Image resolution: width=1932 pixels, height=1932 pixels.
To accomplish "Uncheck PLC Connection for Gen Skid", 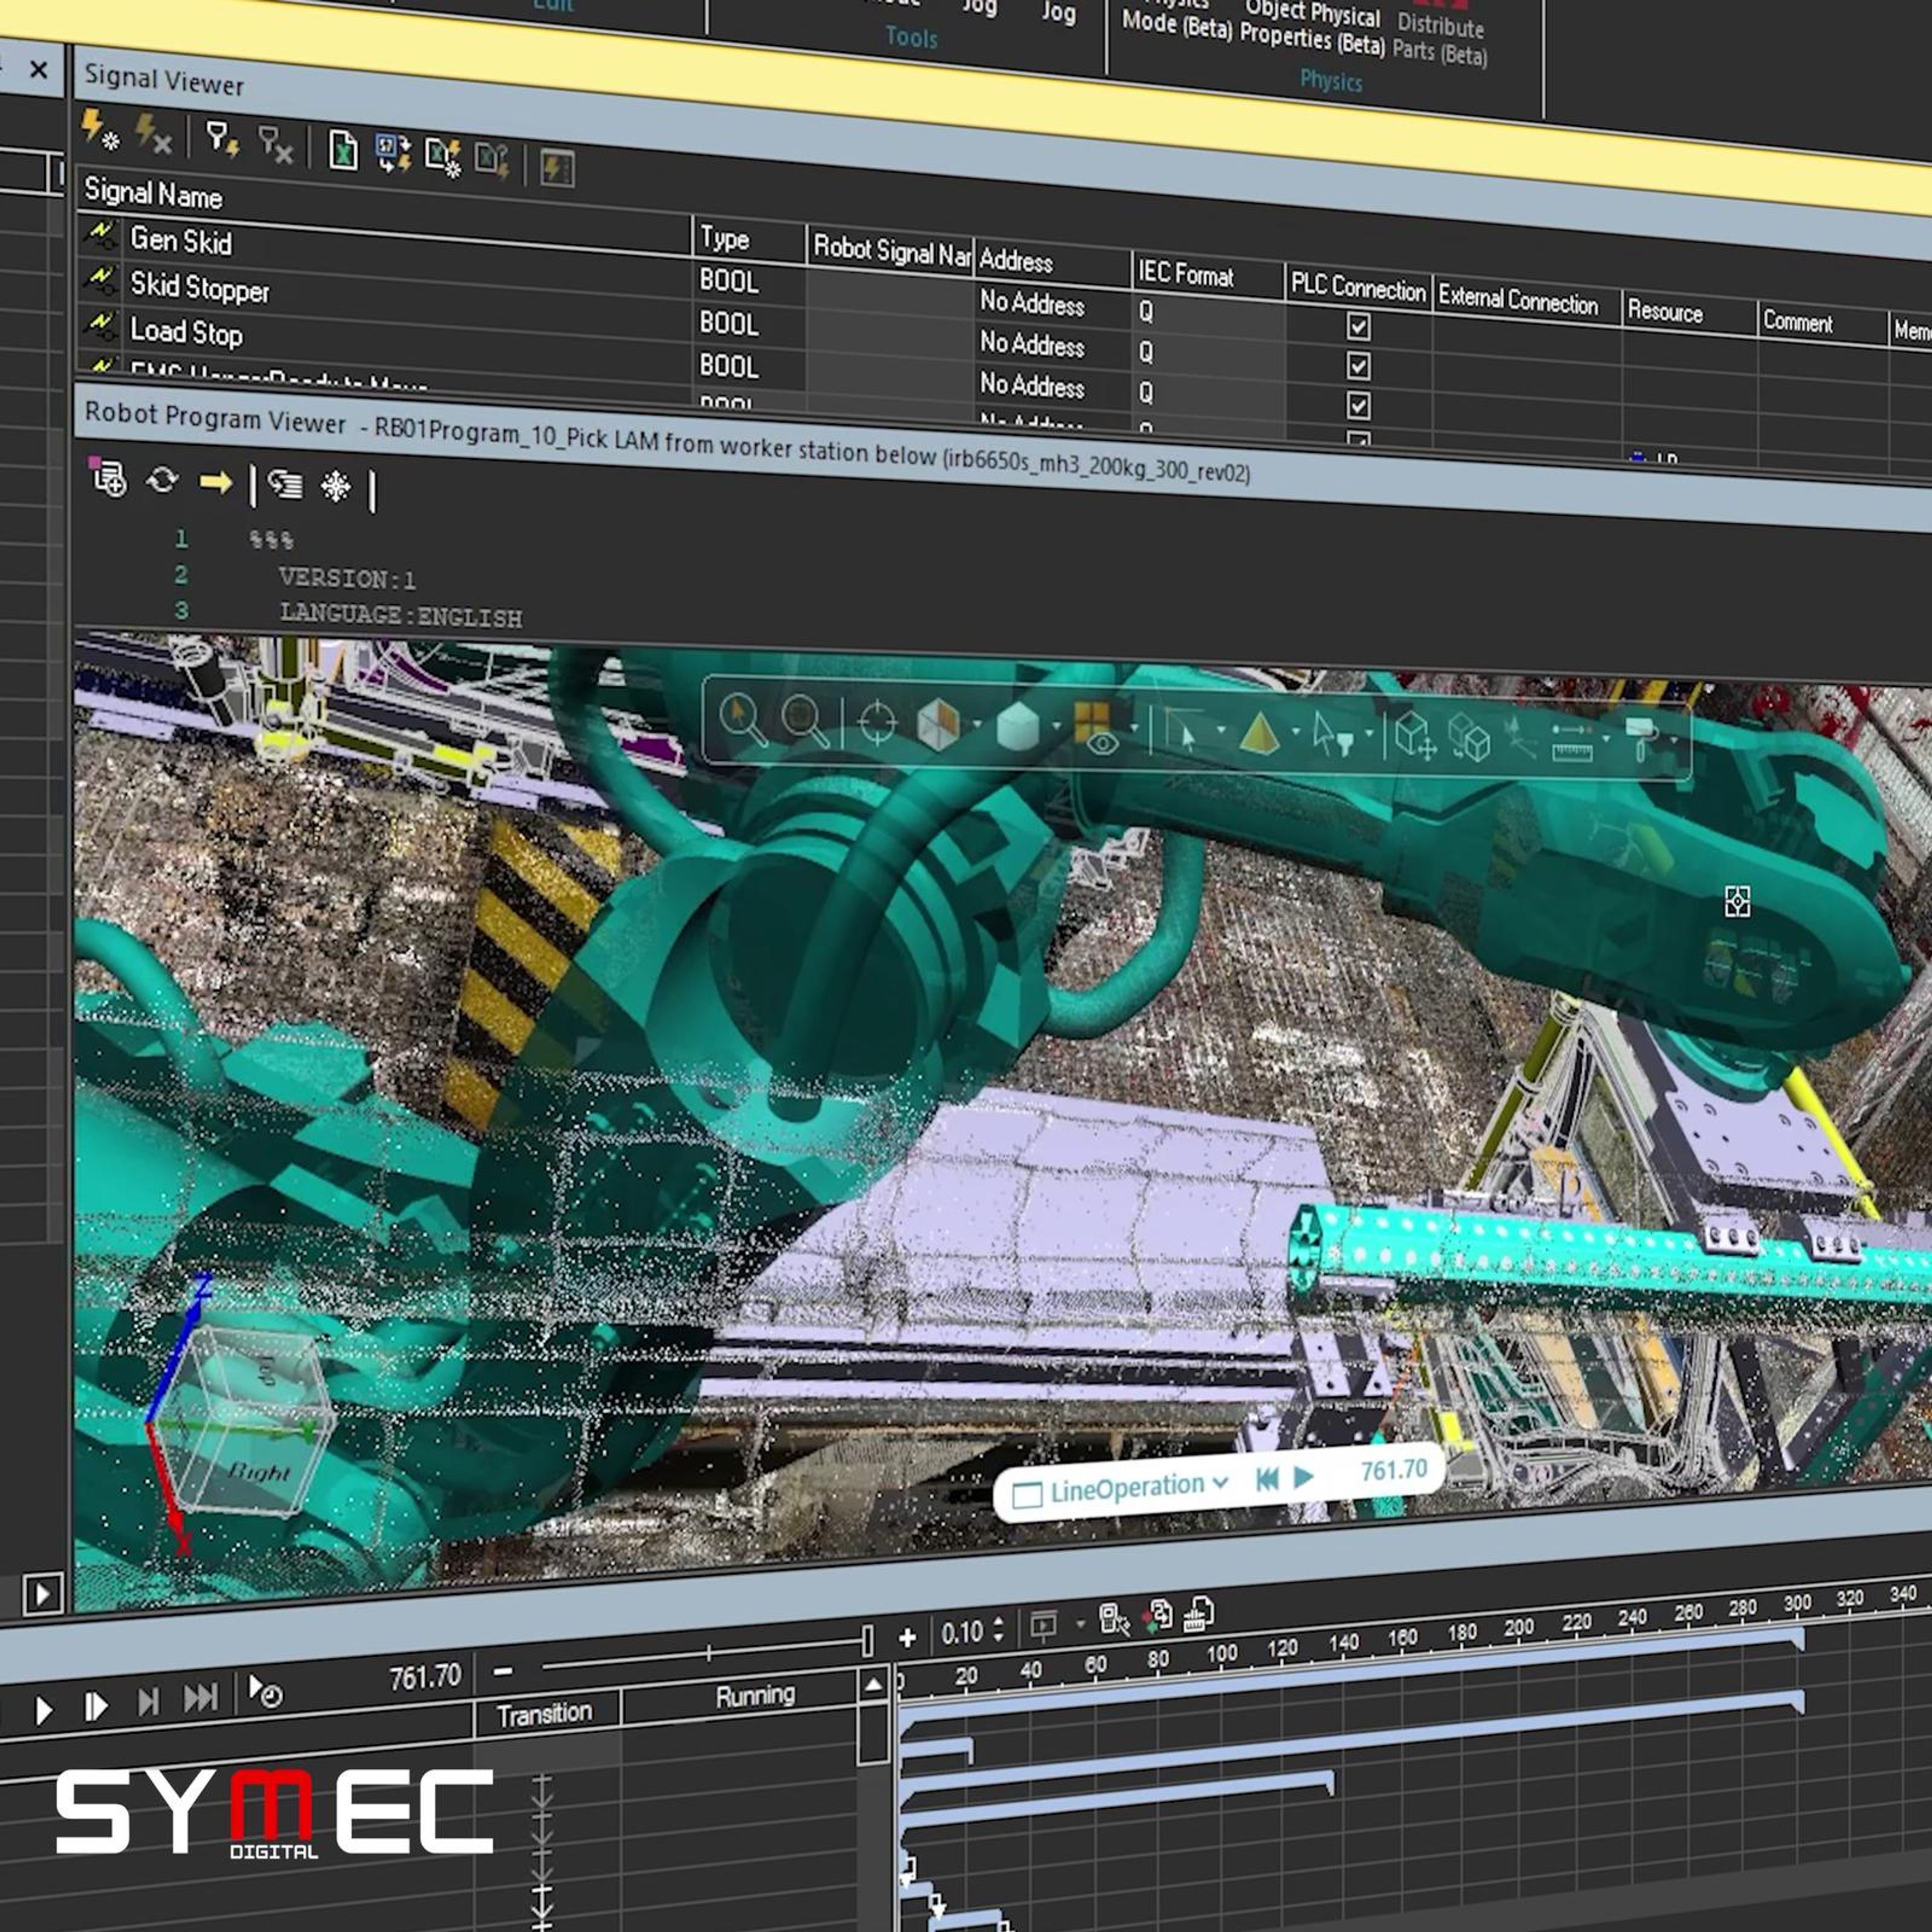I will click(1358, 326).
